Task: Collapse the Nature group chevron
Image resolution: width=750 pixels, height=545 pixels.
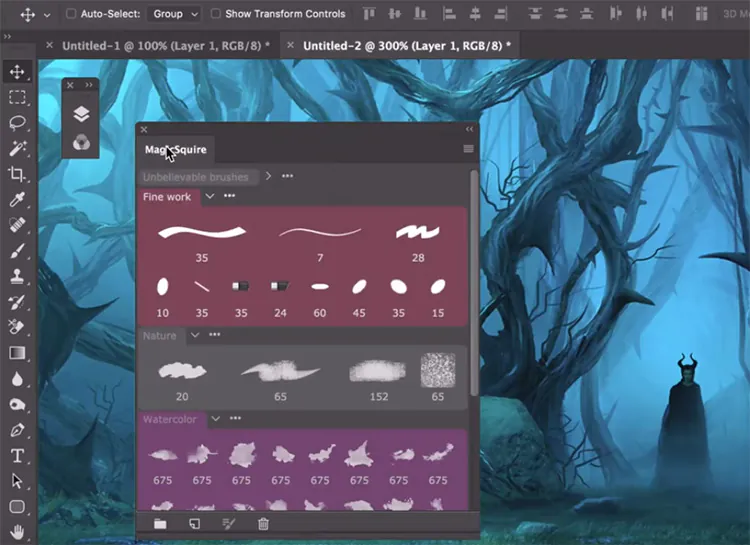Action: 195,334
